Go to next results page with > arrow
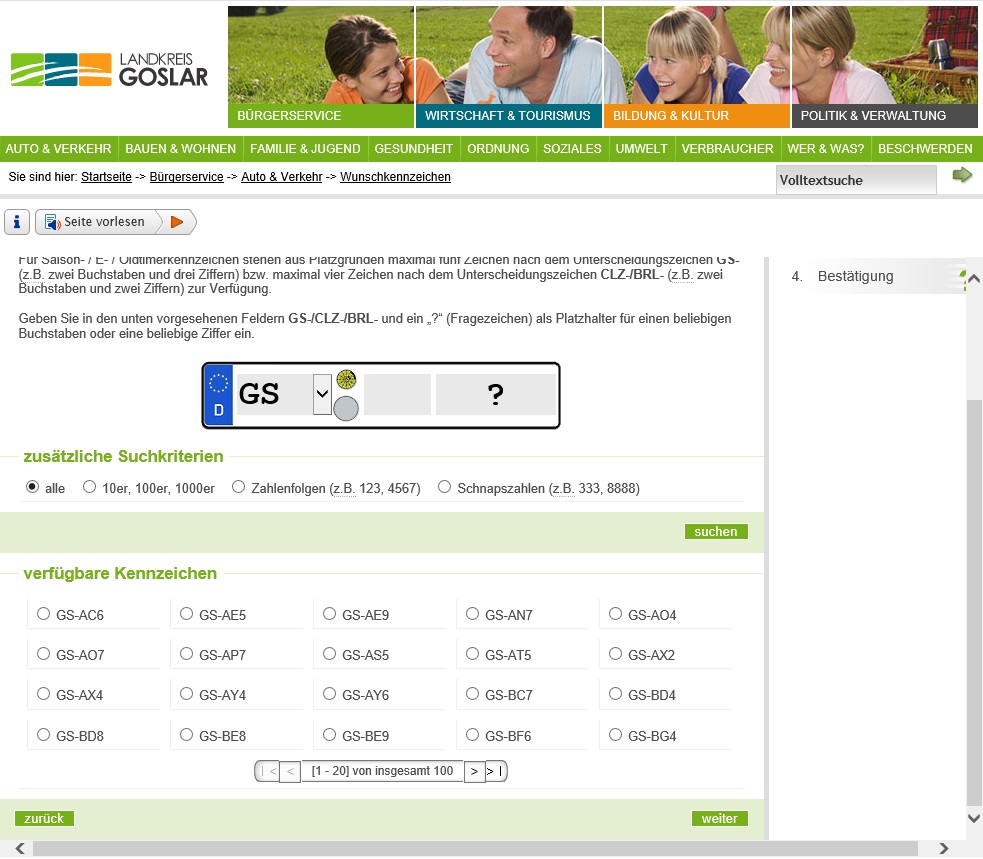 [474, 771]
